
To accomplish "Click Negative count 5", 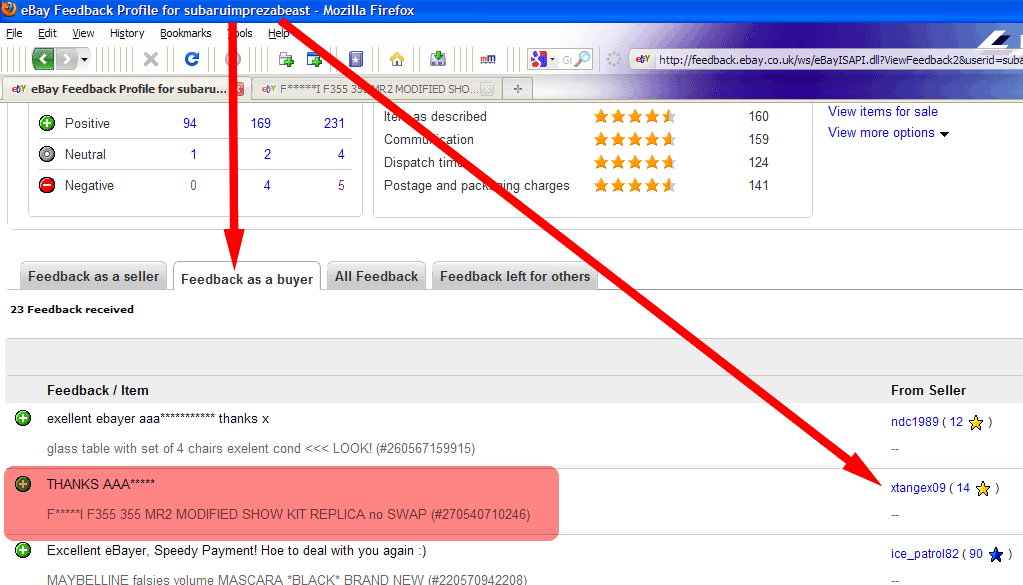I will point(341,186).
